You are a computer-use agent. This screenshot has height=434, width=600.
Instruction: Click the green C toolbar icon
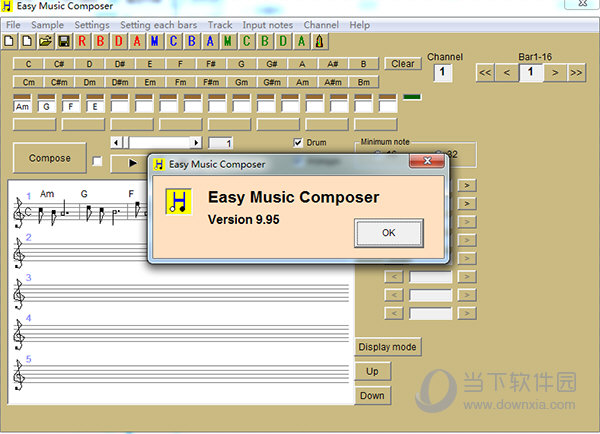(247, 41)
